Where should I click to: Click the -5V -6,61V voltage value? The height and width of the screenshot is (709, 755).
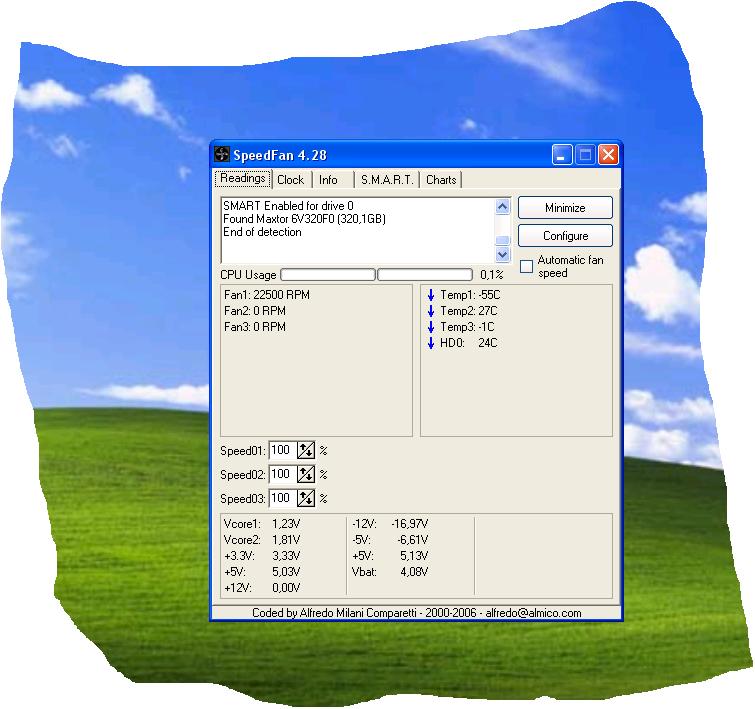pyautogui.click(x=413, y=539)
